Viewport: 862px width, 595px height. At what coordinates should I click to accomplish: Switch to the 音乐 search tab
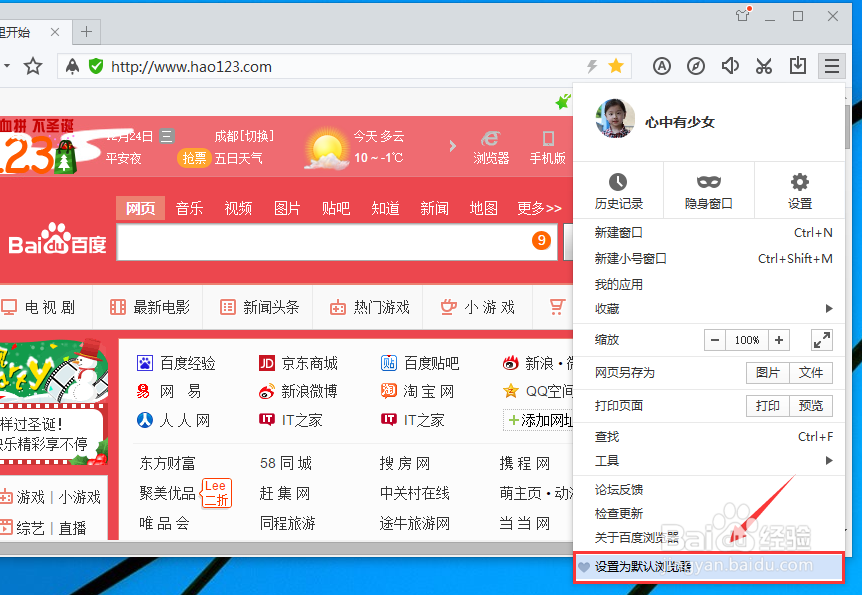[190, 208]
